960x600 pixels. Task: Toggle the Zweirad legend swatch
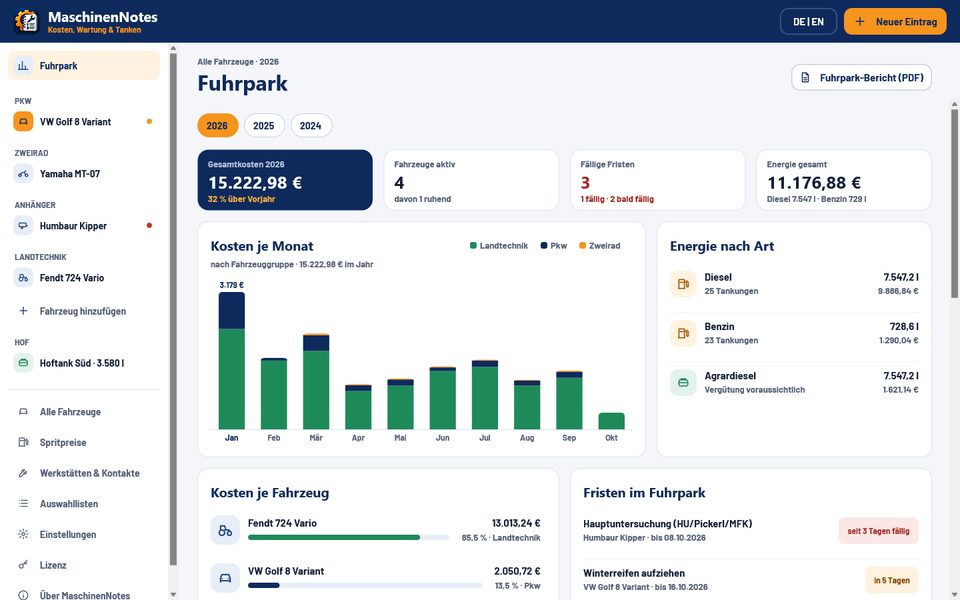click(x=582, y=246)
